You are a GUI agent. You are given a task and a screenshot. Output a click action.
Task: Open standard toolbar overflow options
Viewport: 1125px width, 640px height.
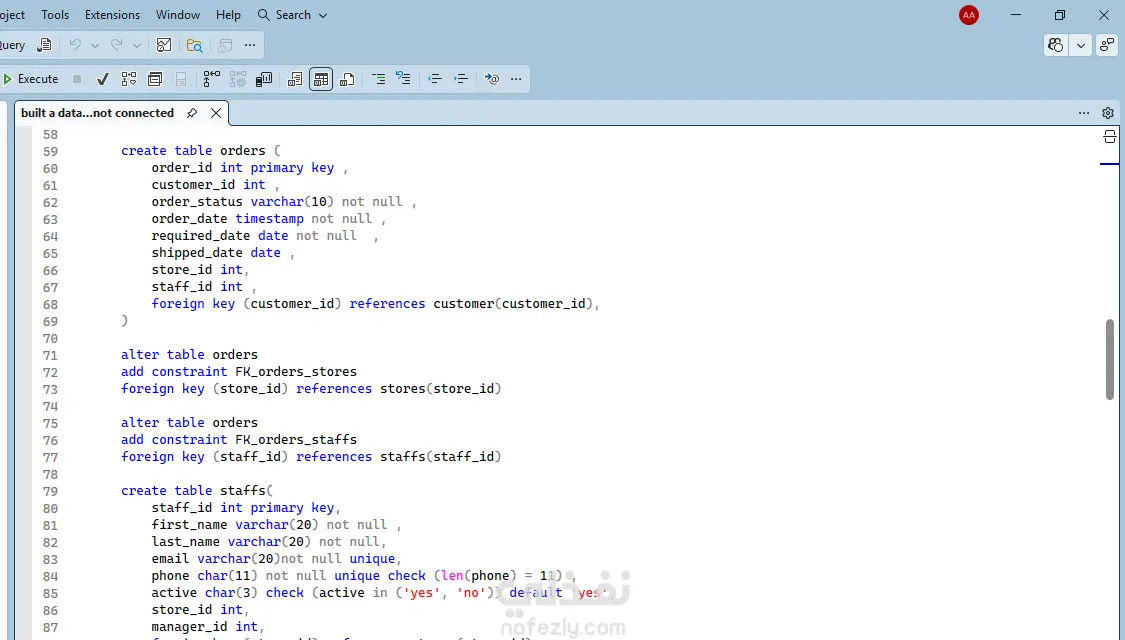pyautogui.click(x=250, y=45)
